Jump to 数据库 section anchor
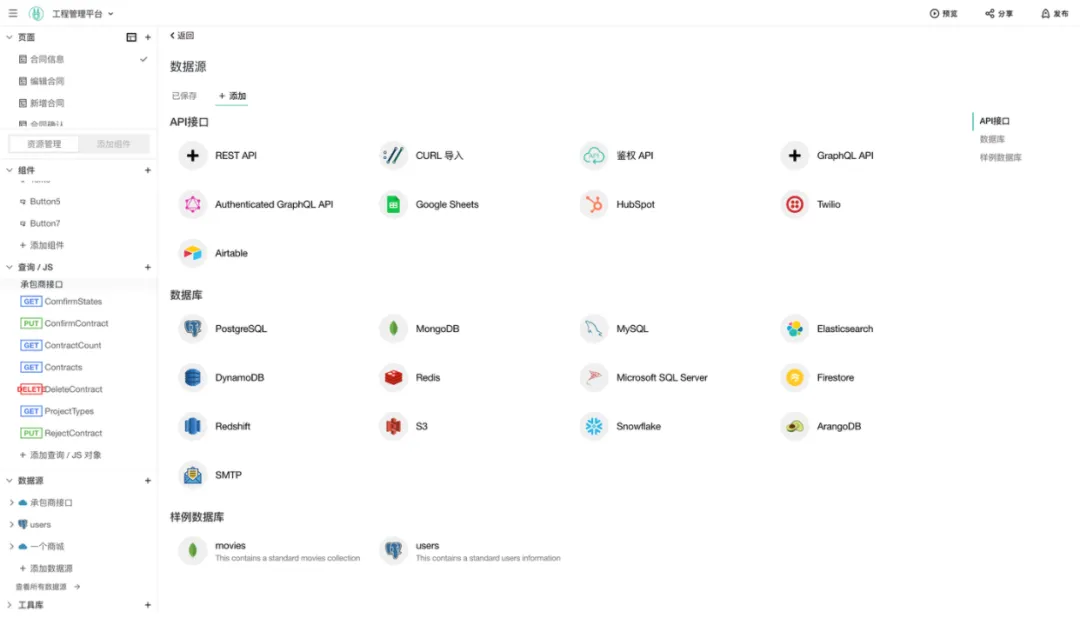The image size is (1080, 618). pos(992,139)
